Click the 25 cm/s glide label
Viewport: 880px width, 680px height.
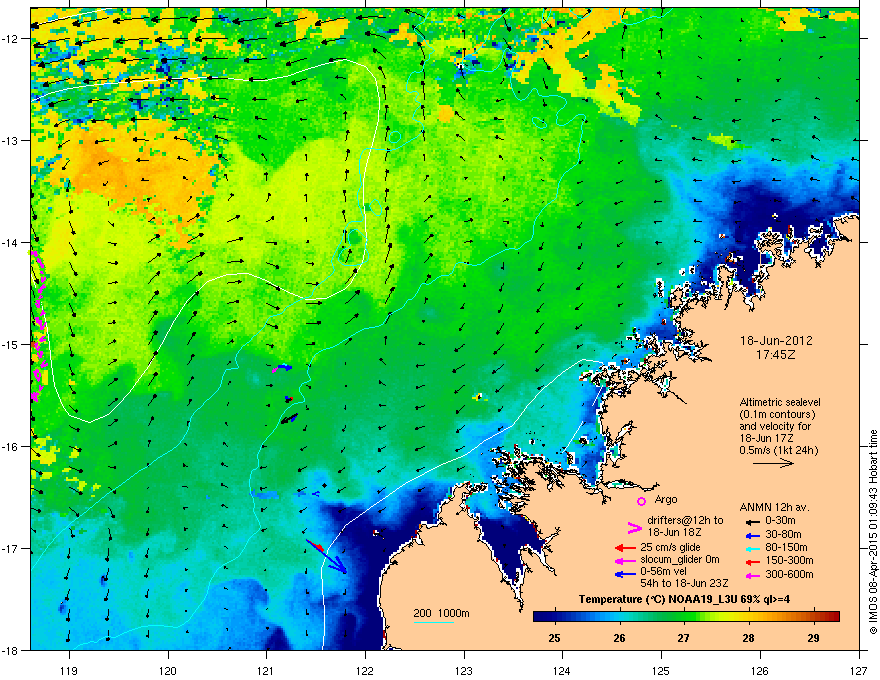[670, 547]
